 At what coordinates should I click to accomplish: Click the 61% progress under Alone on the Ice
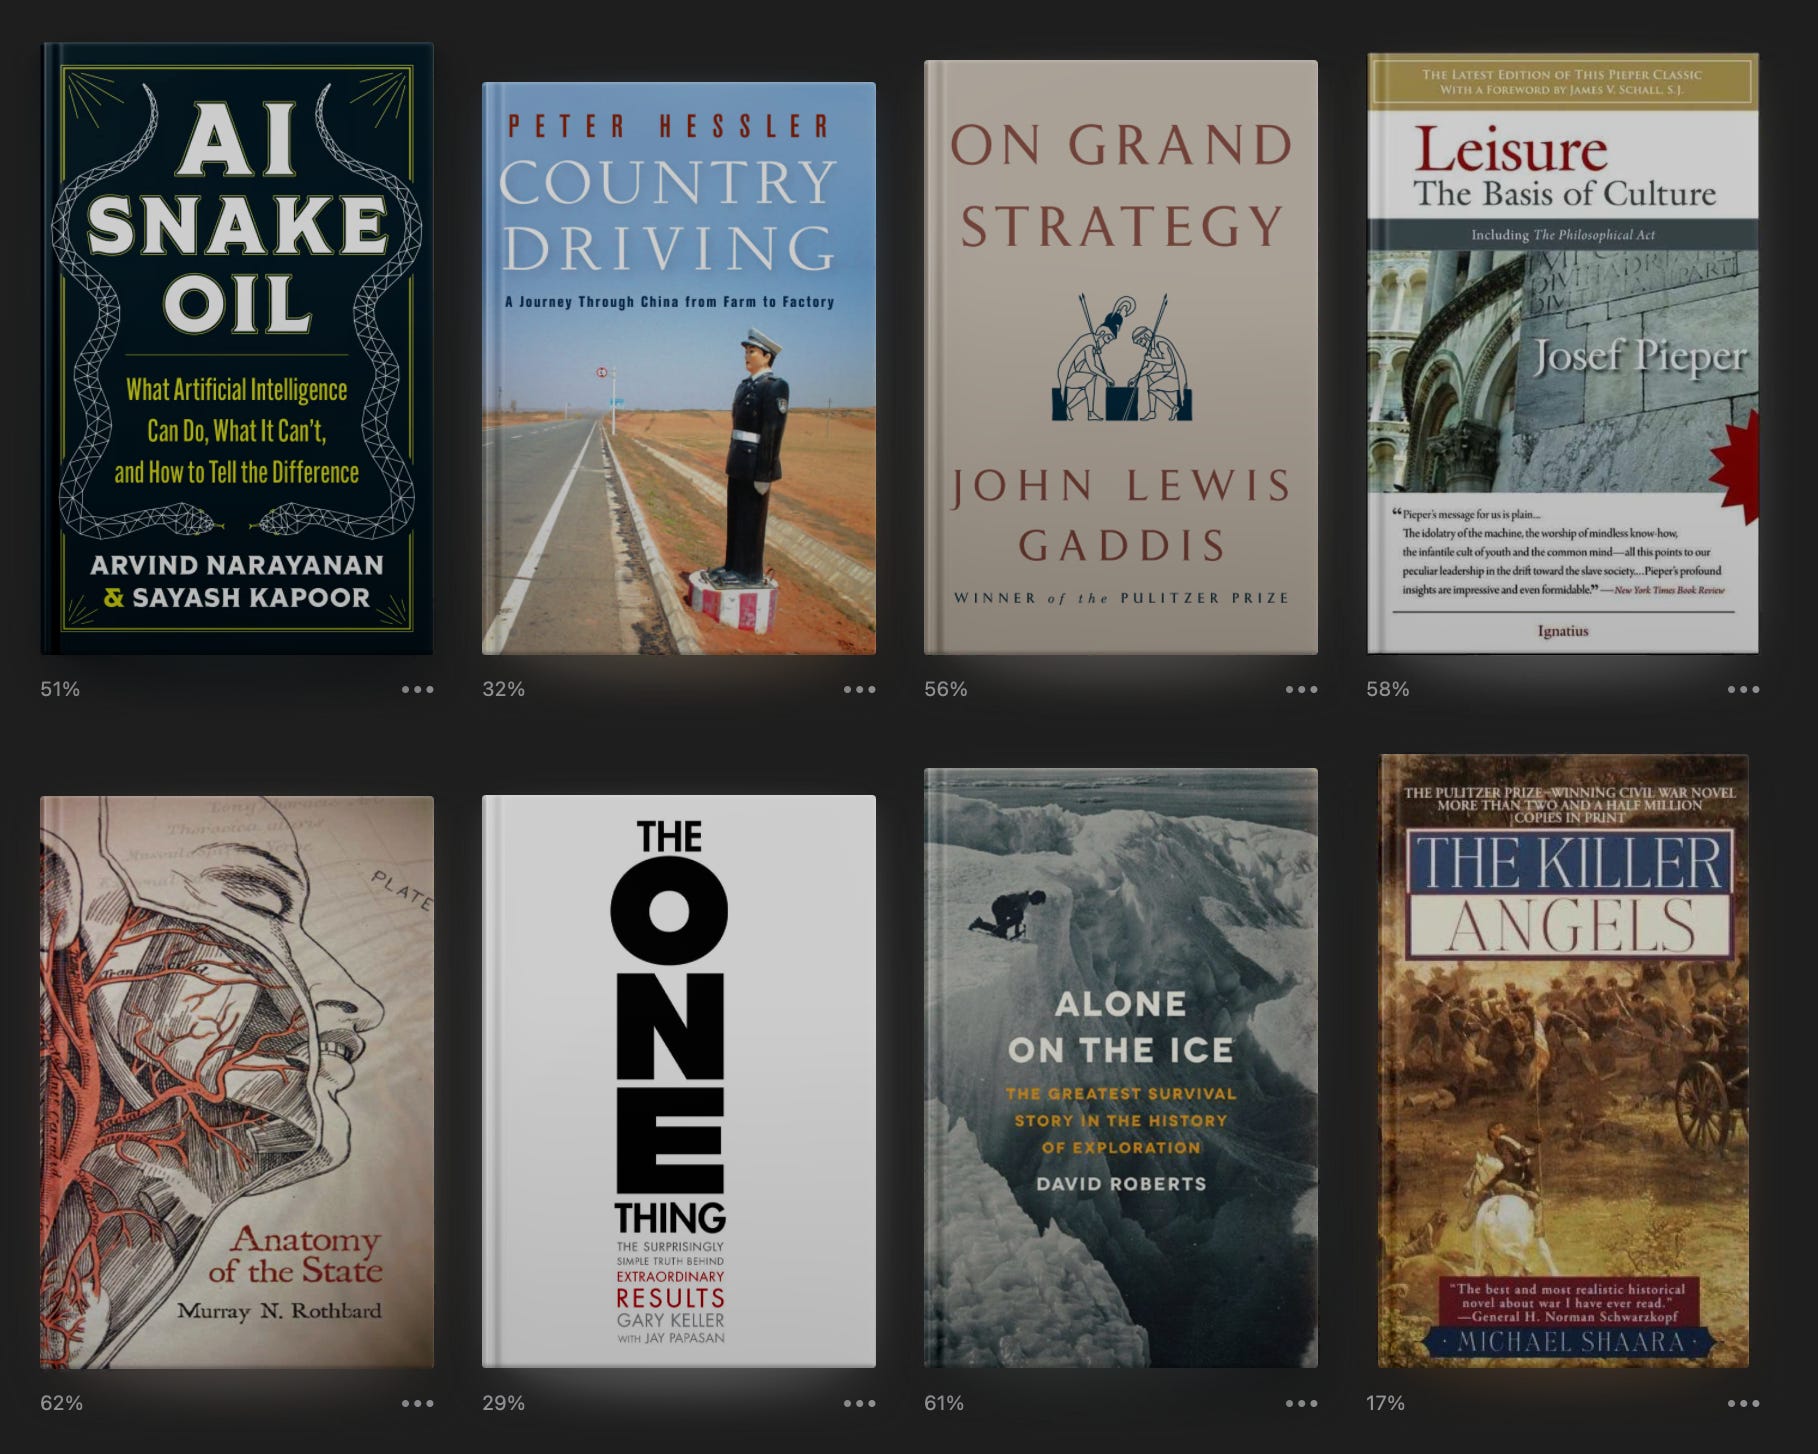tap(944, 1403)
